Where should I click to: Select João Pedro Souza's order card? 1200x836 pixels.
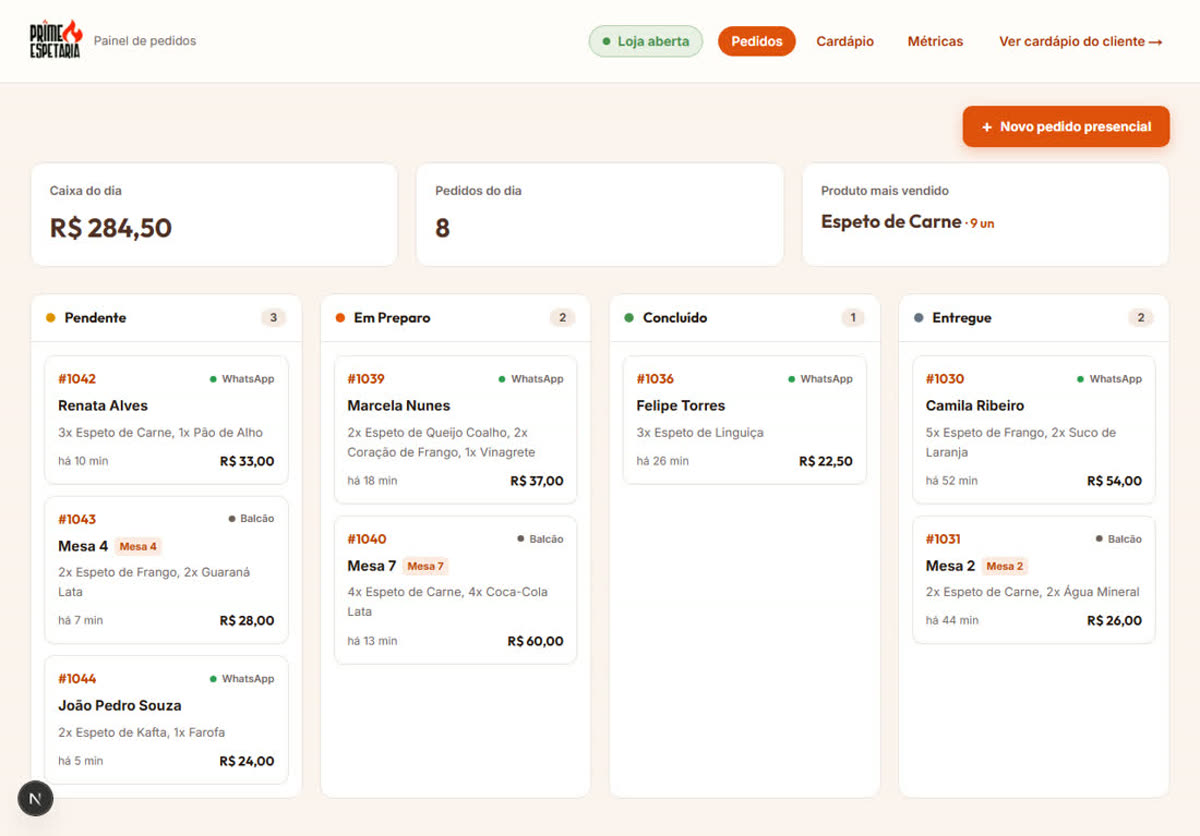pyautogui.click(x=166, y=720)
